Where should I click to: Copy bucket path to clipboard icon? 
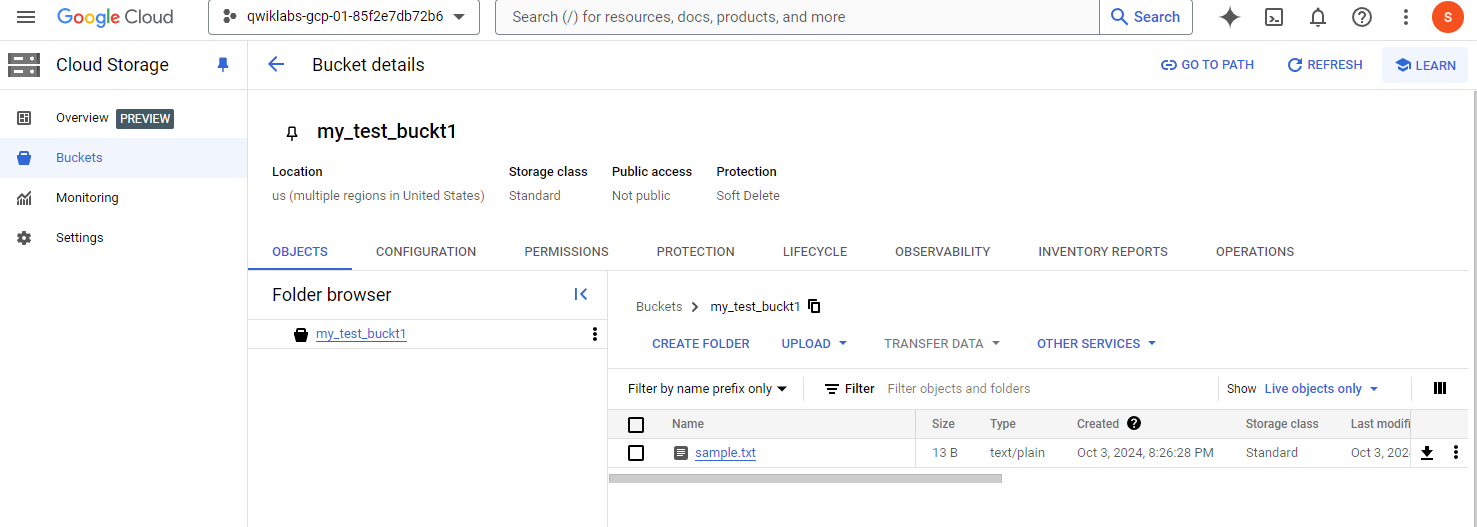click(x=814, y=306)
